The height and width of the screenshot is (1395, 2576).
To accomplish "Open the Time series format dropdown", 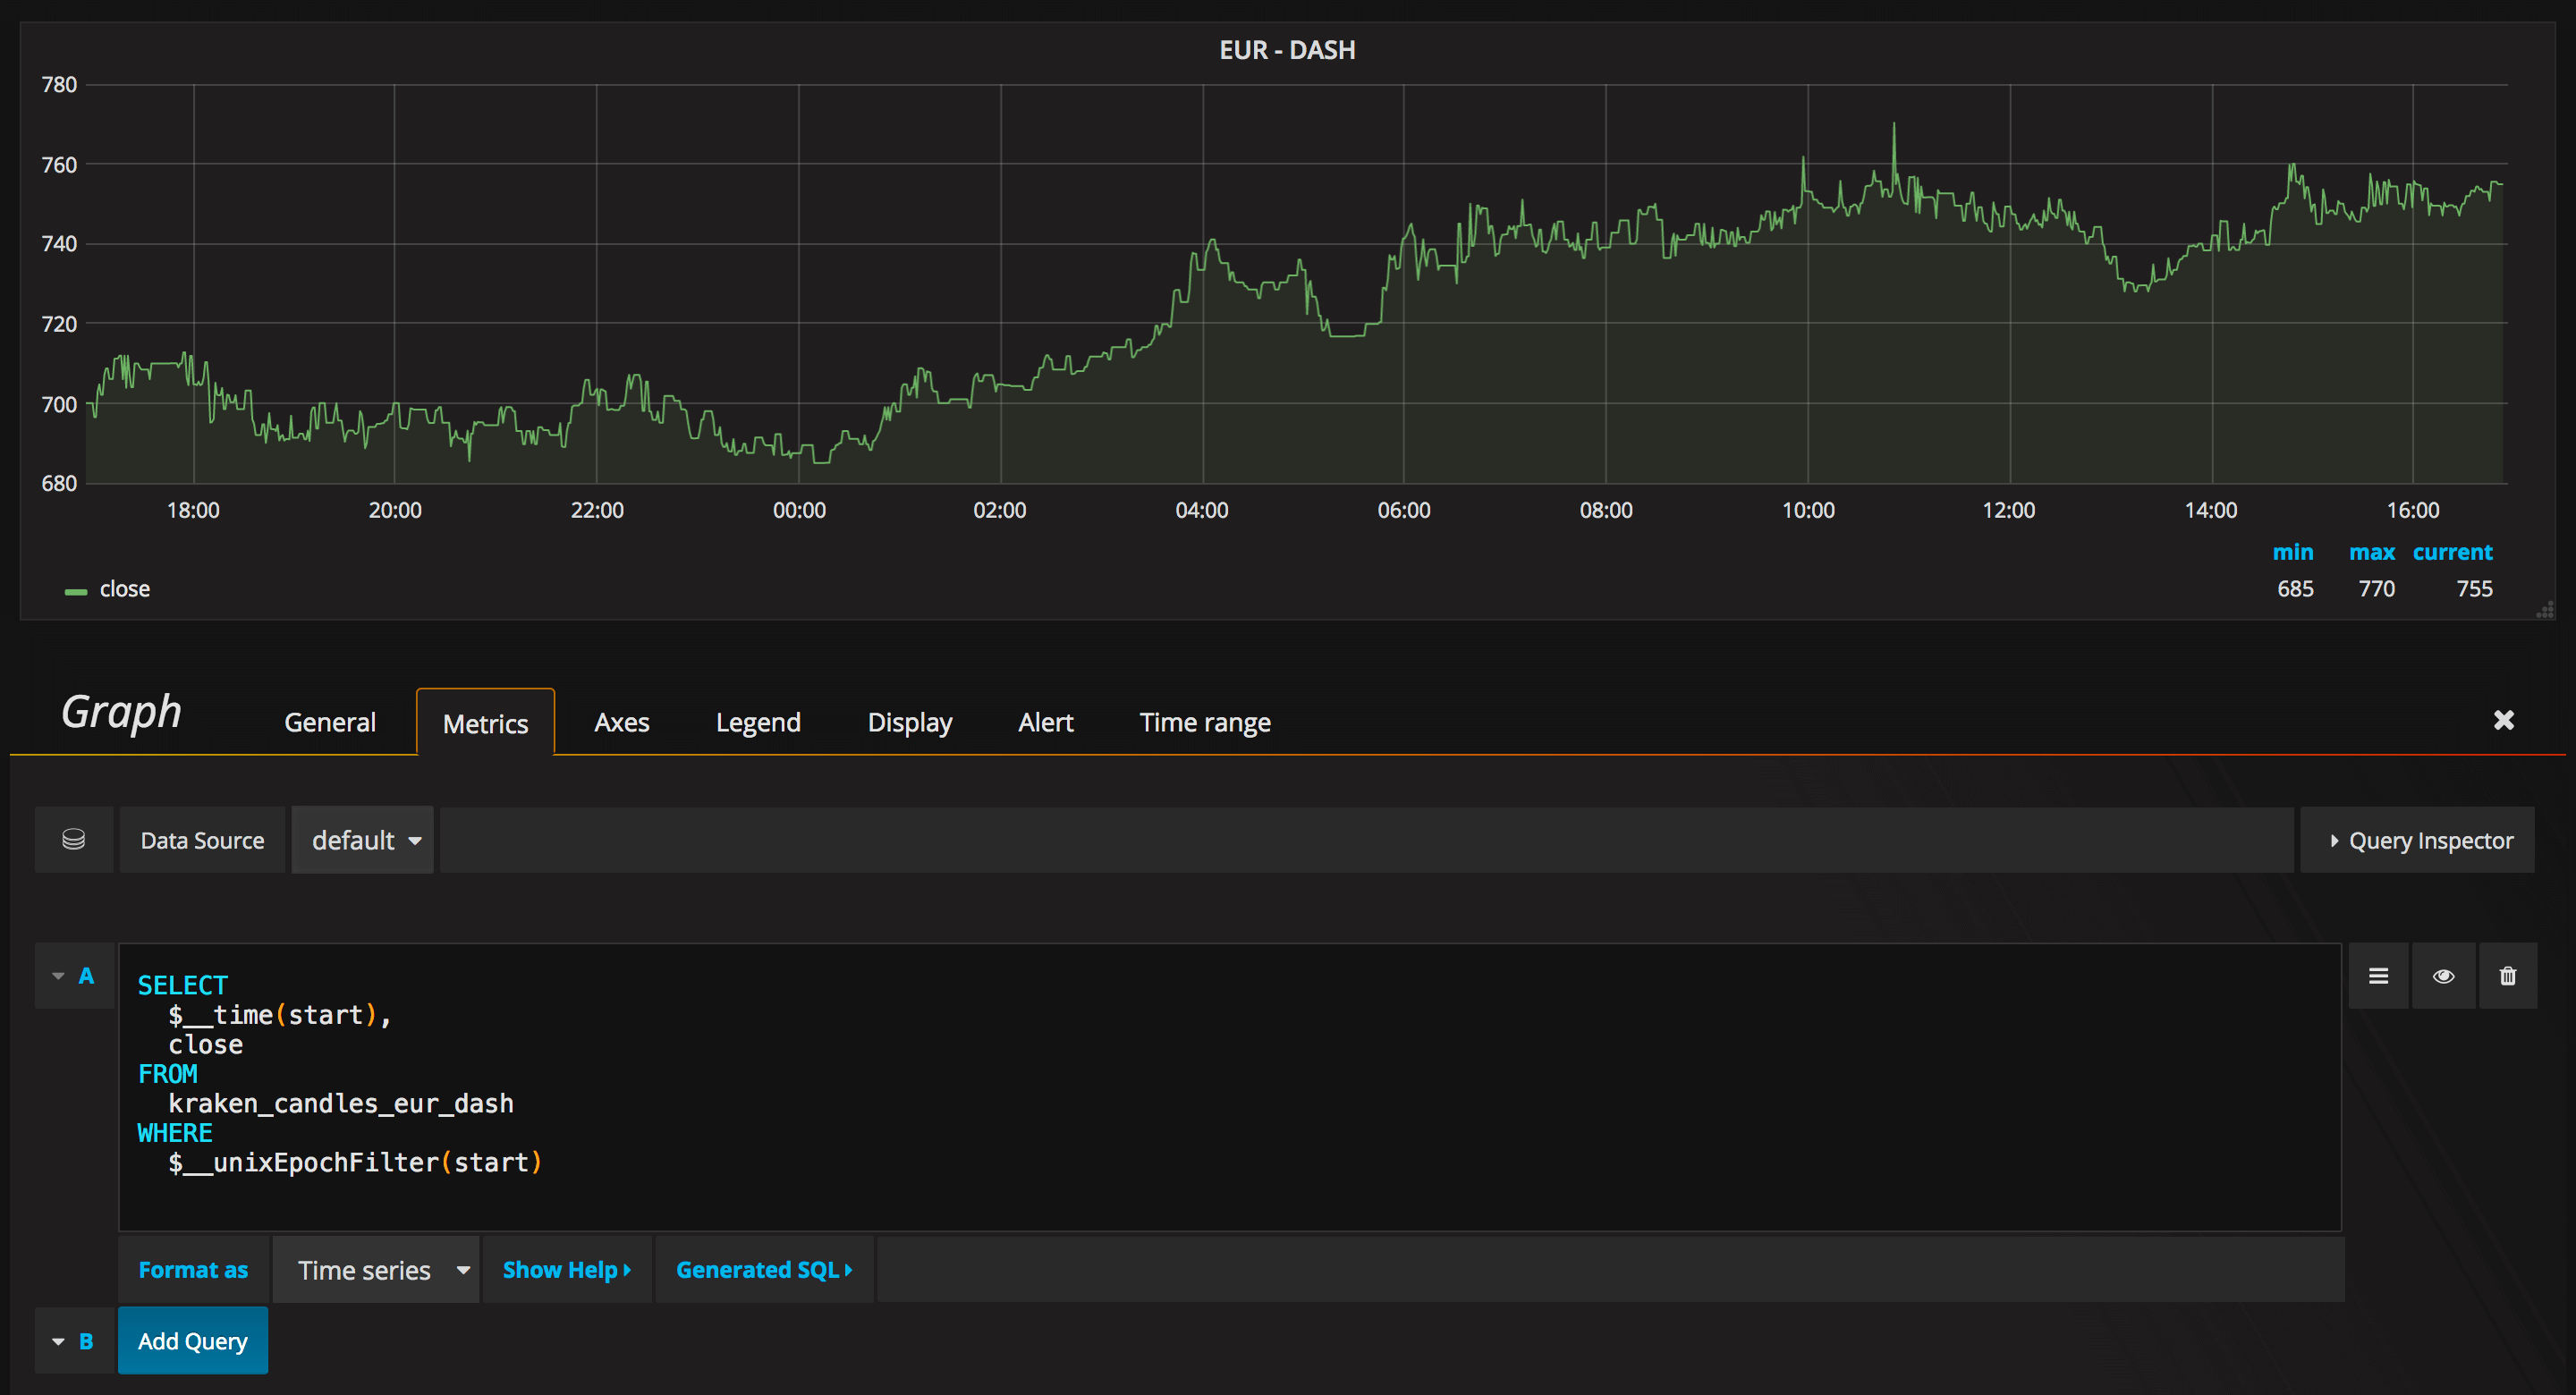I will tap(377, 1270).
